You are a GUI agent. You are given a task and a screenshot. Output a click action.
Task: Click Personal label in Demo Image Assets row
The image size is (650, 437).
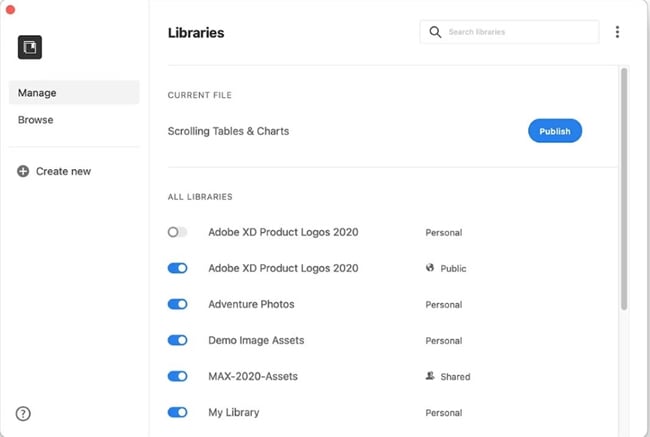(x=444, y=341)
